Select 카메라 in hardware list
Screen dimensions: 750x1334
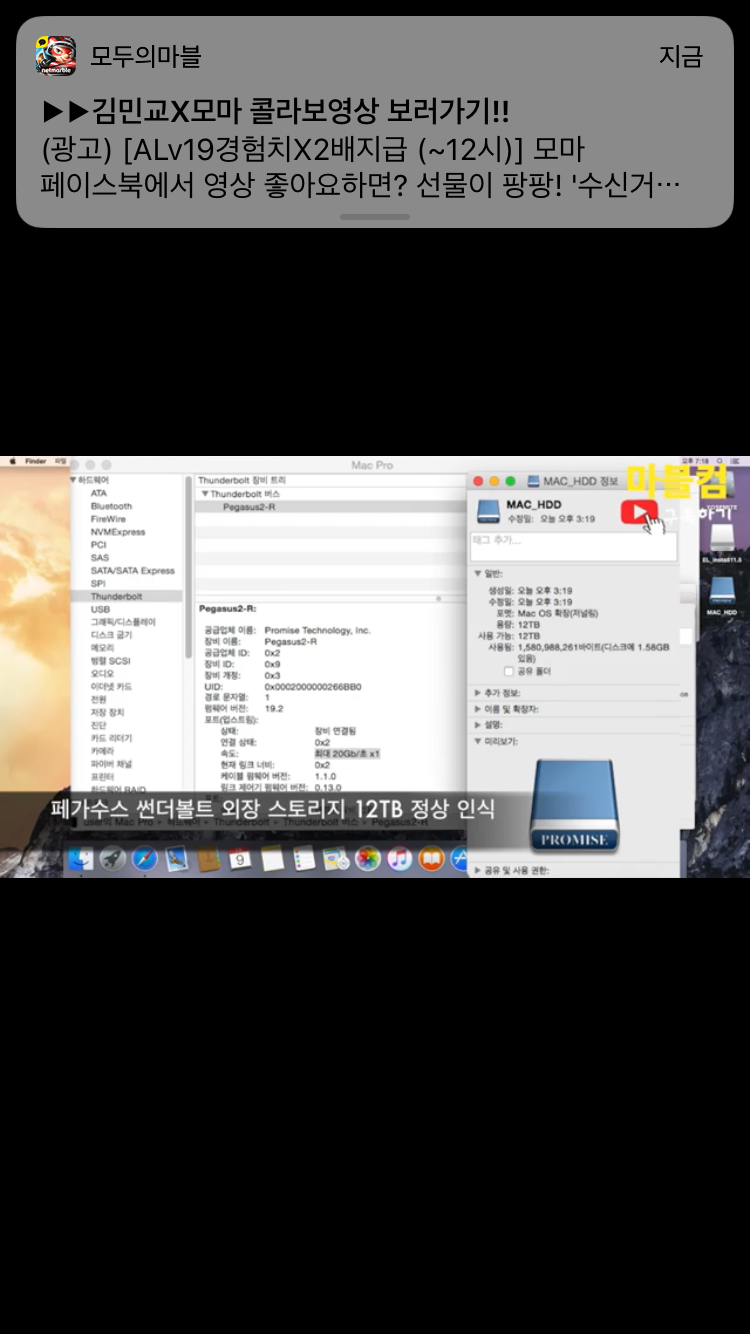click(102, 751)
